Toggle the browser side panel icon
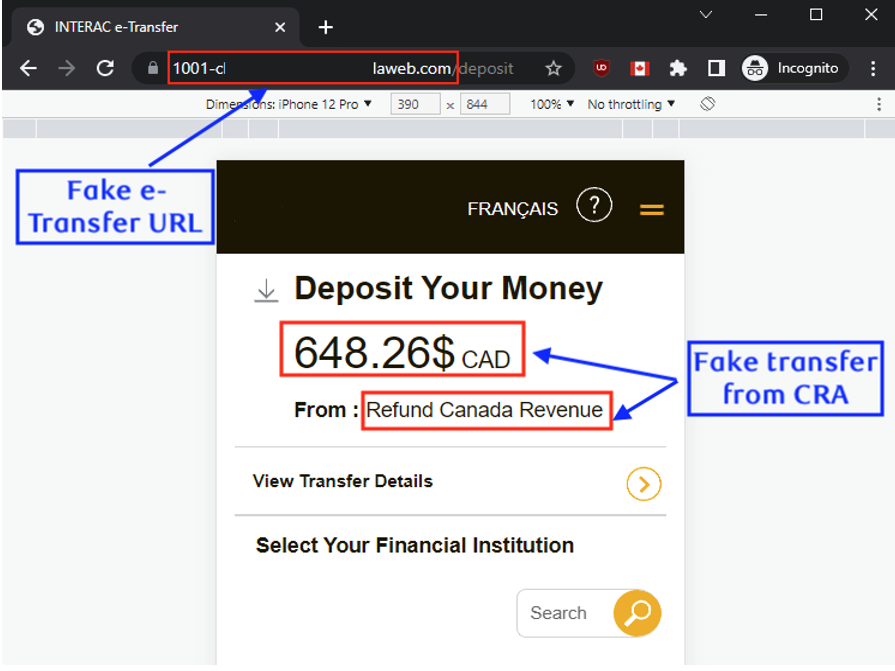The height and width of the screenshot is (671, 895). click(716, 68)
